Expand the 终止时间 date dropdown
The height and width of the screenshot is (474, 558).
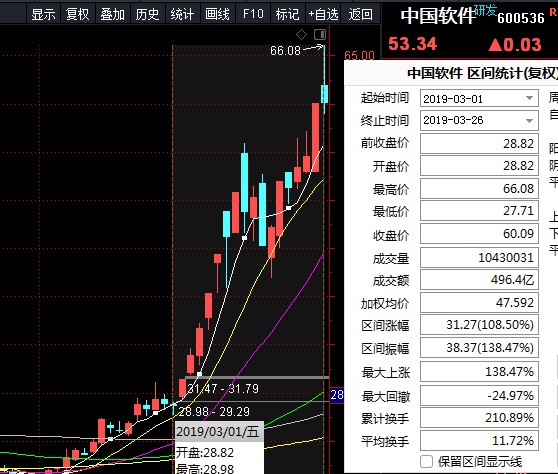(530, 120)
